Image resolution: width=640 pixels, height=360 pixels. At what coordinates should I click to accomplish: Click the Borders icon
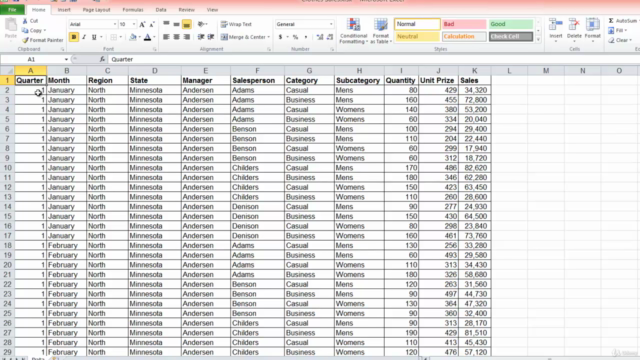tap(113, 37)
